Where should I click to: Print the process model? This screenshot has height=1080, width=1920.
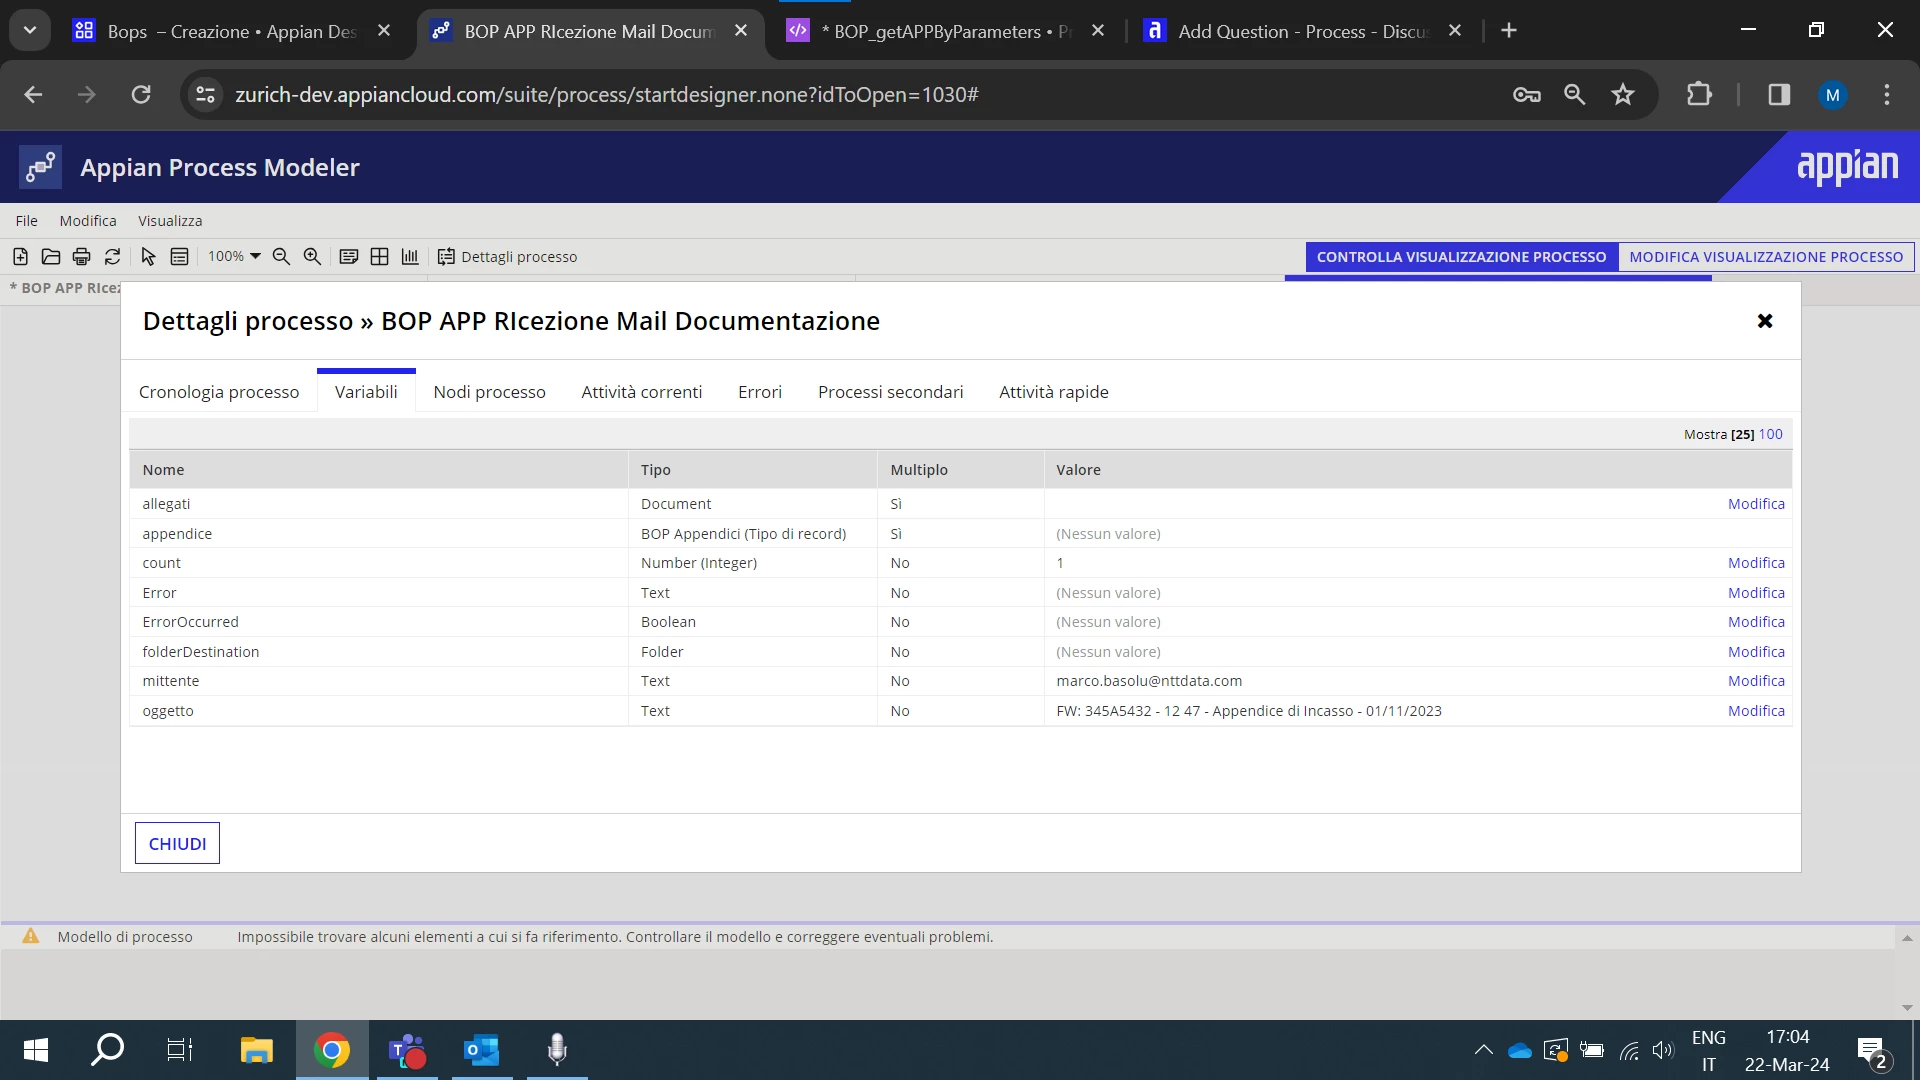pos(82,257)
